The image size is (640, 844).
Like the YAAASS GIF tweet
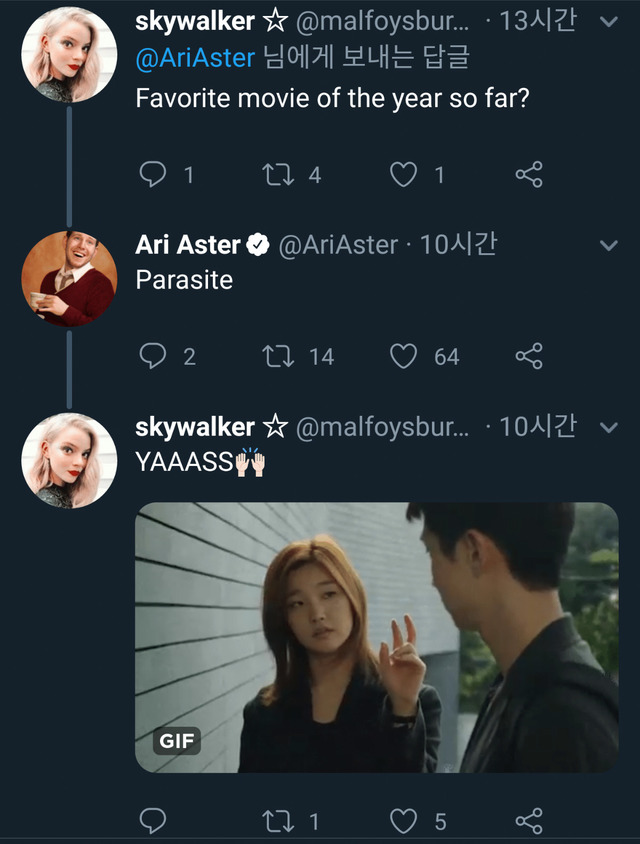(403, 821)
